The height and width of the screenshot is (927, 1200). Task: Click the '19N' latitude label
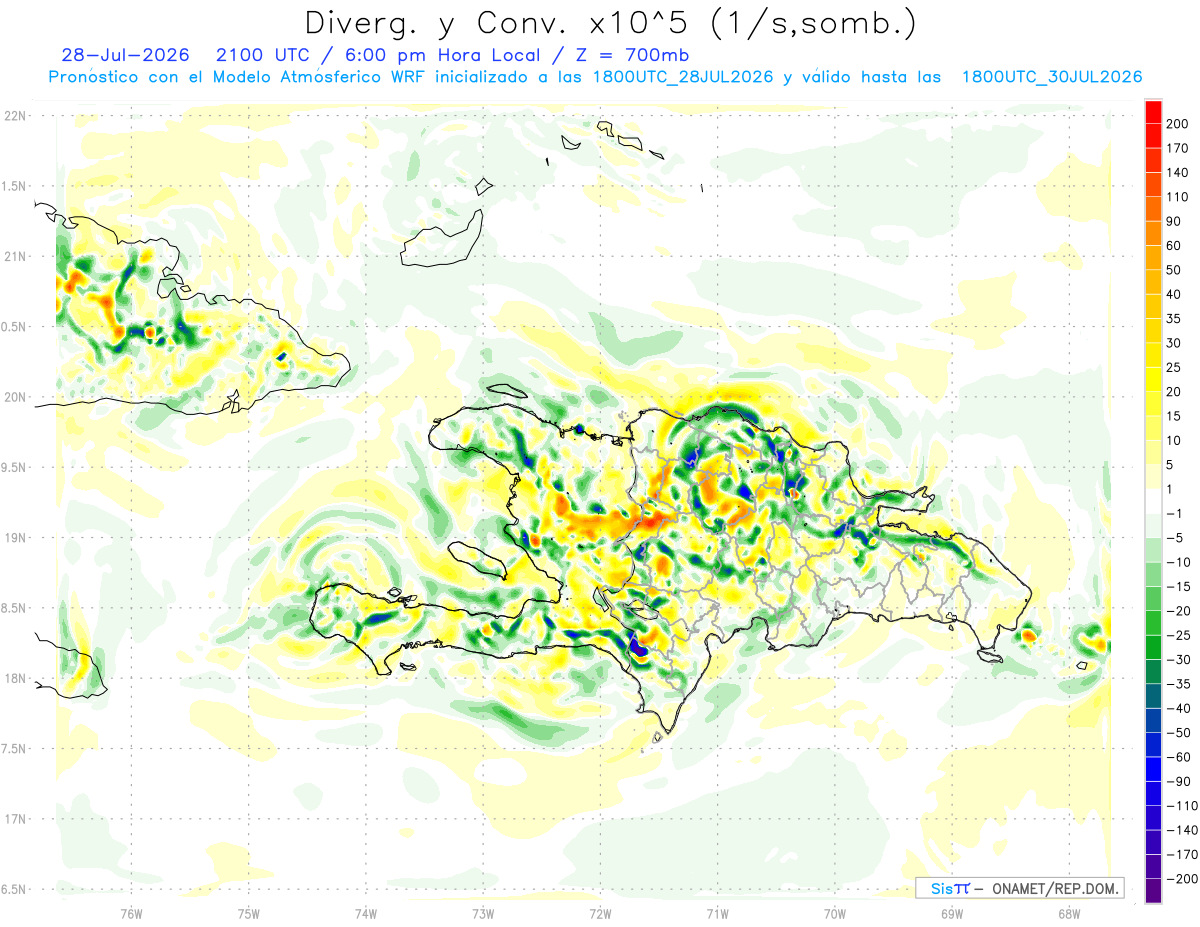(15, 538)
